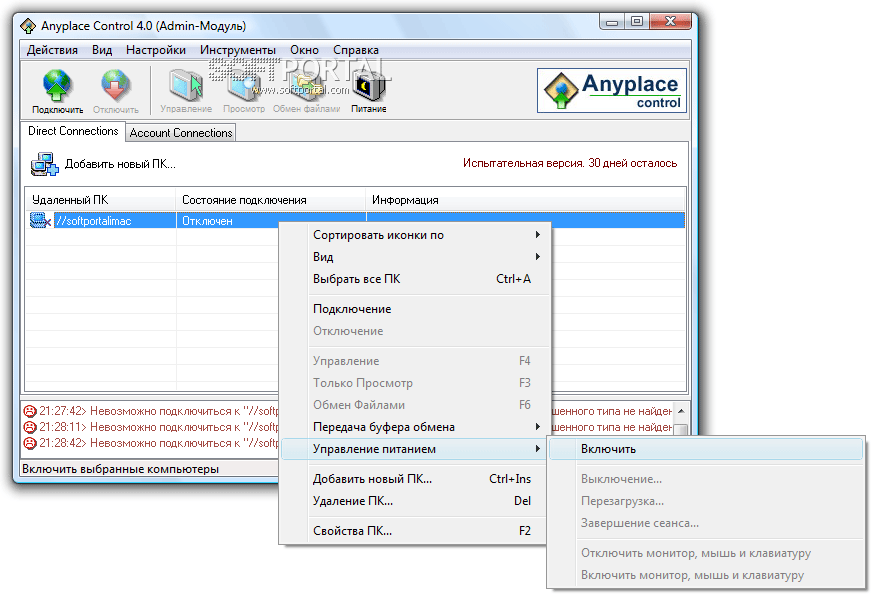Select Перезагрузка... in power submenu
The height and width of the screenshot is (601, 874).
pyautogui.click(x=706, y=501)
